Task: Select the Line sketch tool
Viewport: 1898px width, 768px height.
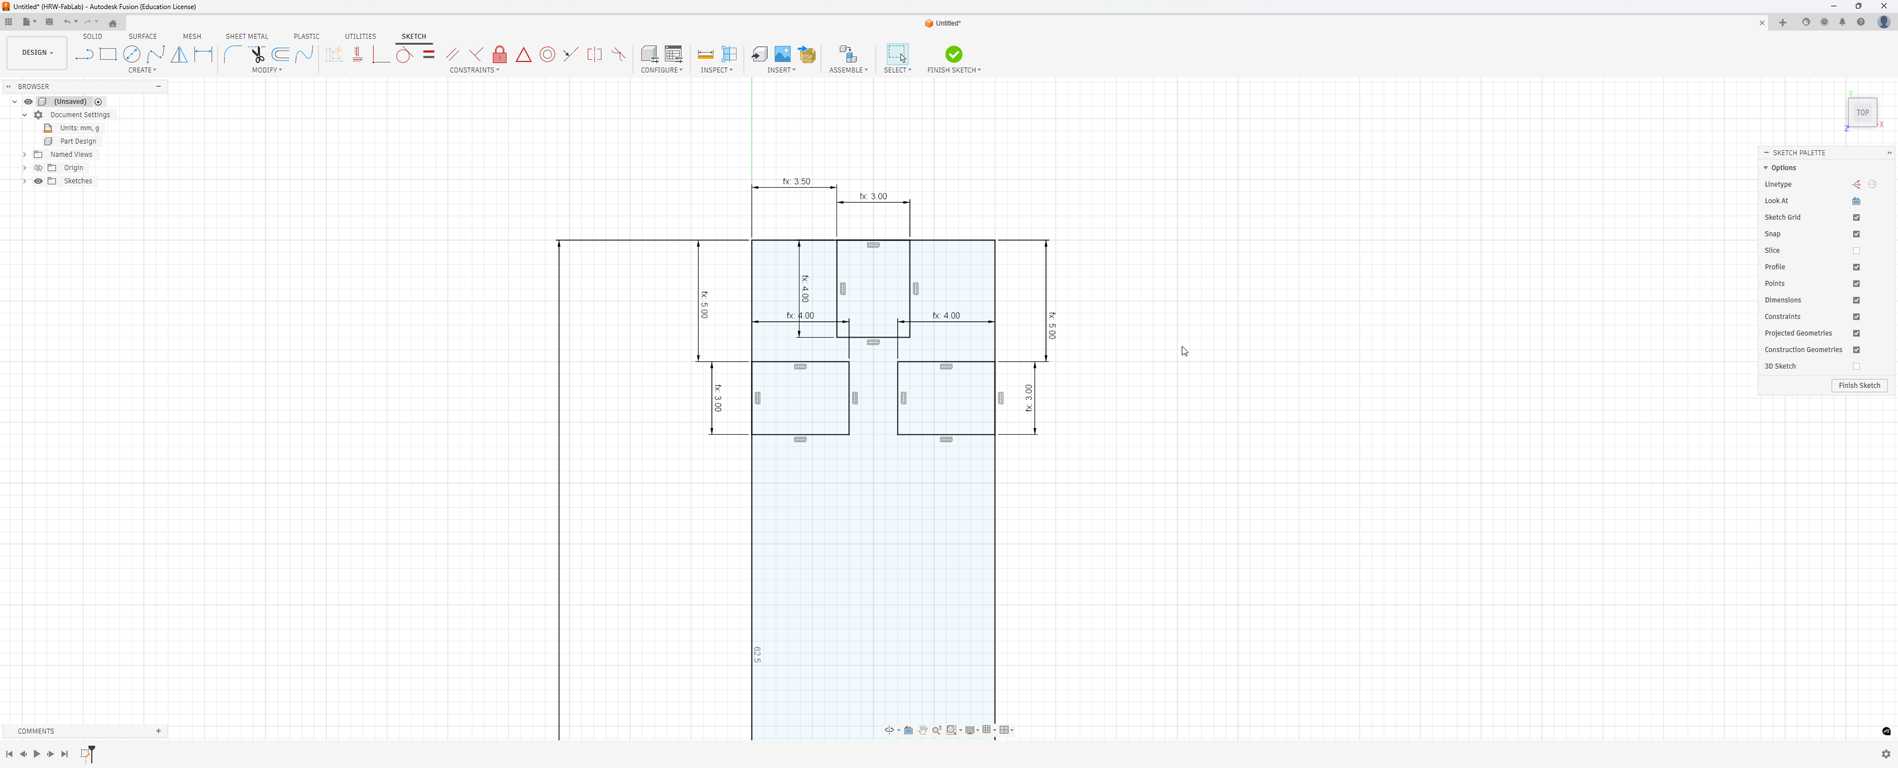Action: coord(84,54)
